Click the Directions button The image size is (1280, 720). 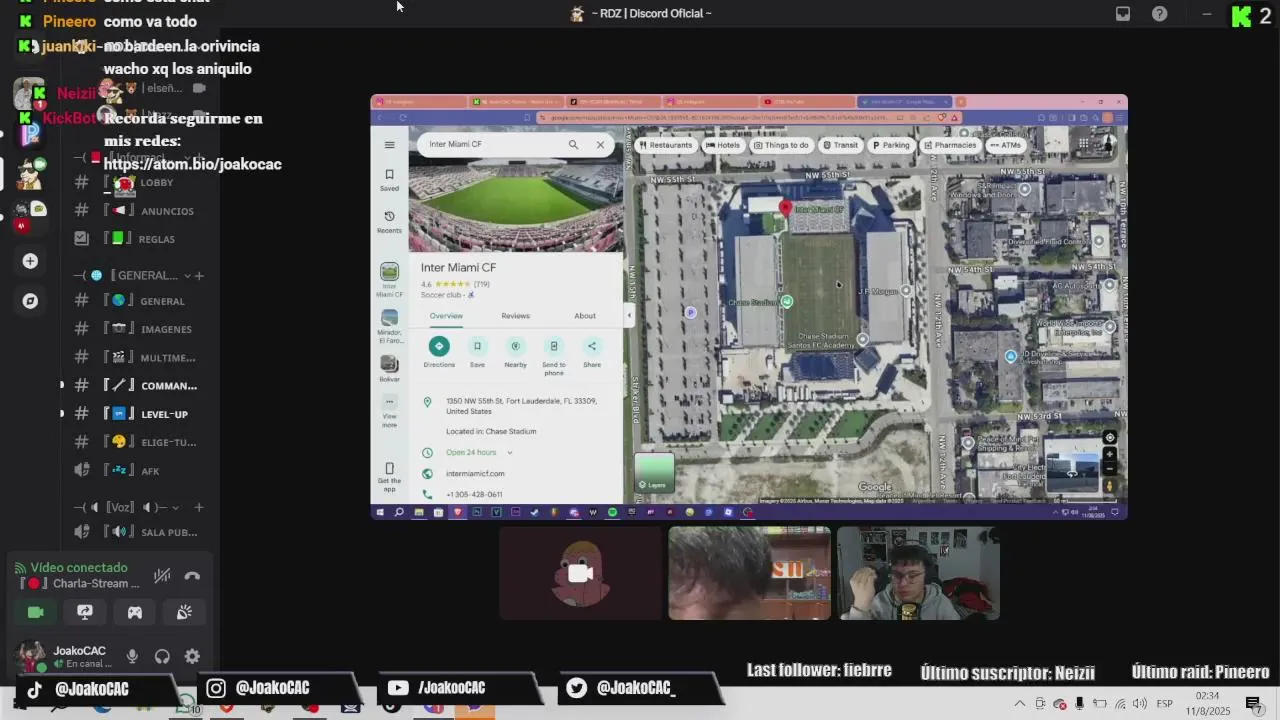(x=439, y=352)
